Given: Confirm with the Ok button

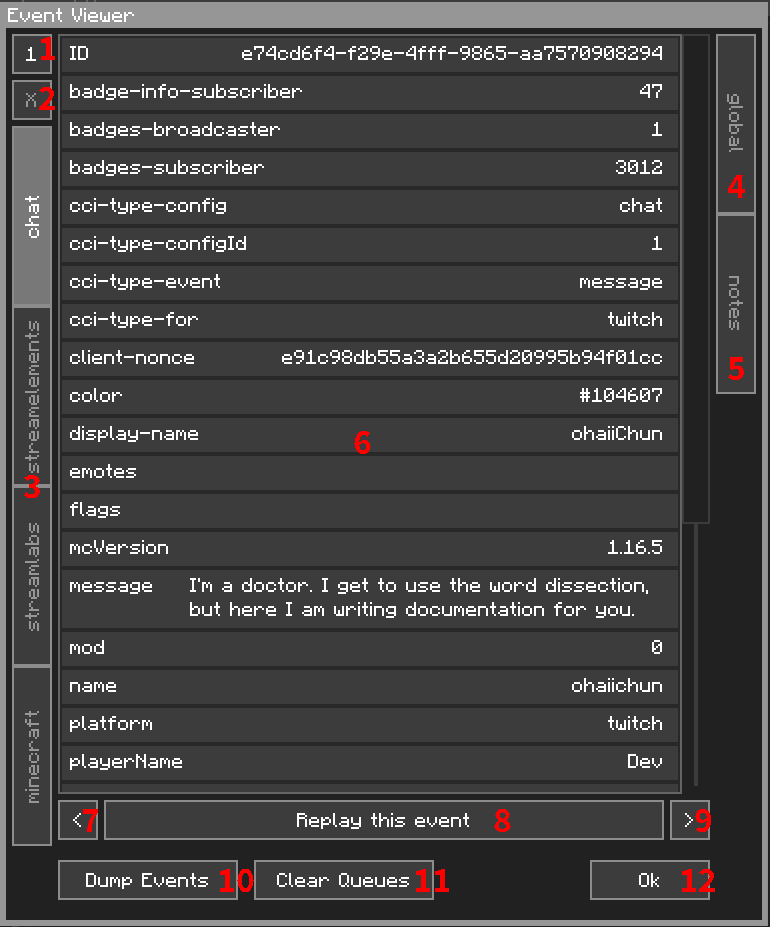Looking at the screenshot, I should [650, 880].
